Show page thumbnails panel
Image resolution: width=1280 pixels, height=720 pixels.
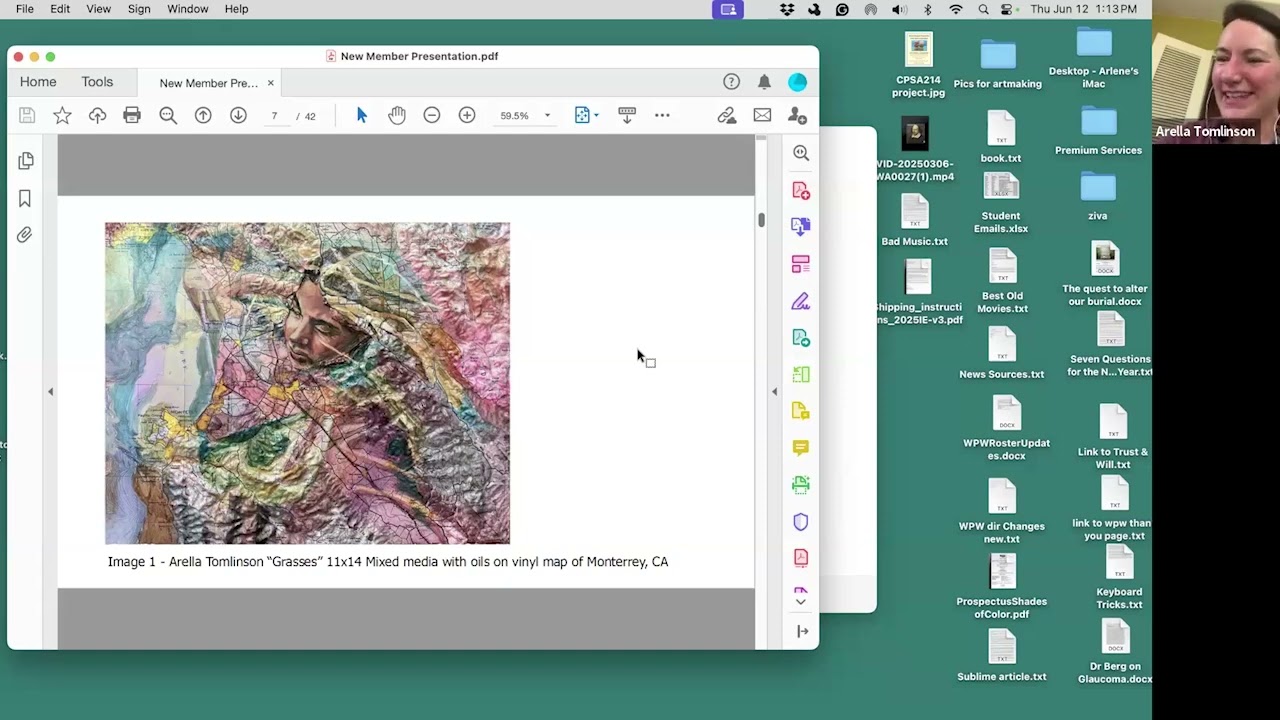tap(26, 161)
